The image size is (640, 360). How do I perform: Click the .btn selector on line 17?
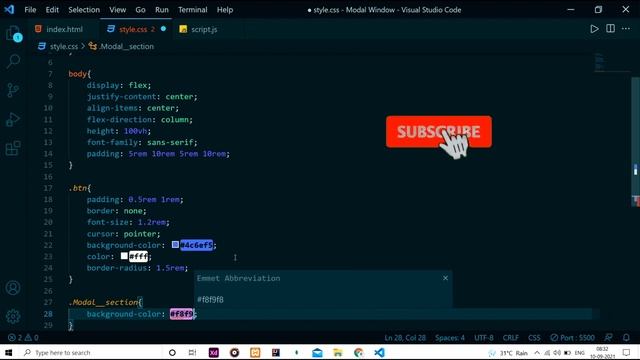click(x=78, y=188)
